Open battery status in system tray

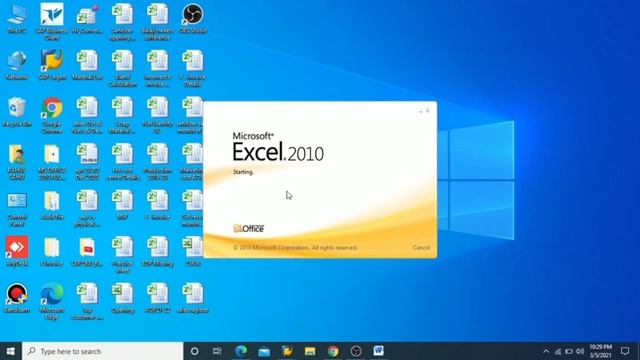tap(569, 351)
